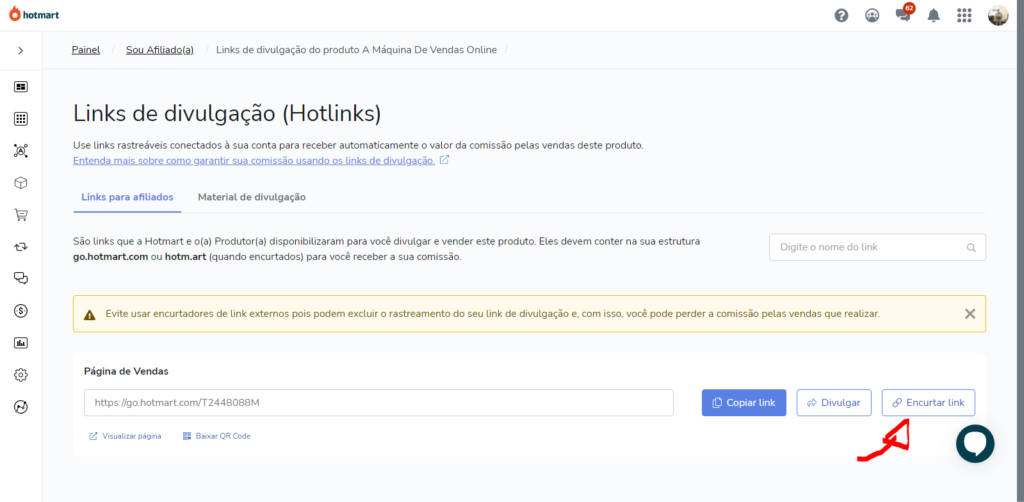This screenshot has height=502, width=1024.
Task: Open the dollar coin icon in sidebar
Action: click(21, 311)
